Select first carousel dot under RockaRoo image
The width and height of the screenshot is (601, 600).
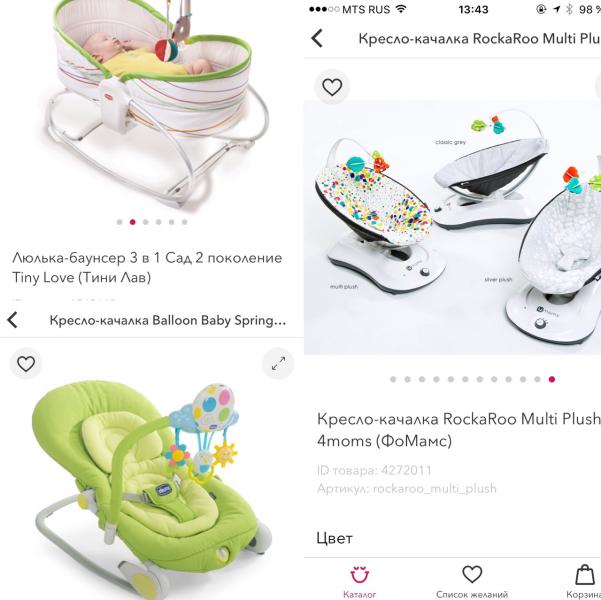pyautogui.click(x=393, y=379)
